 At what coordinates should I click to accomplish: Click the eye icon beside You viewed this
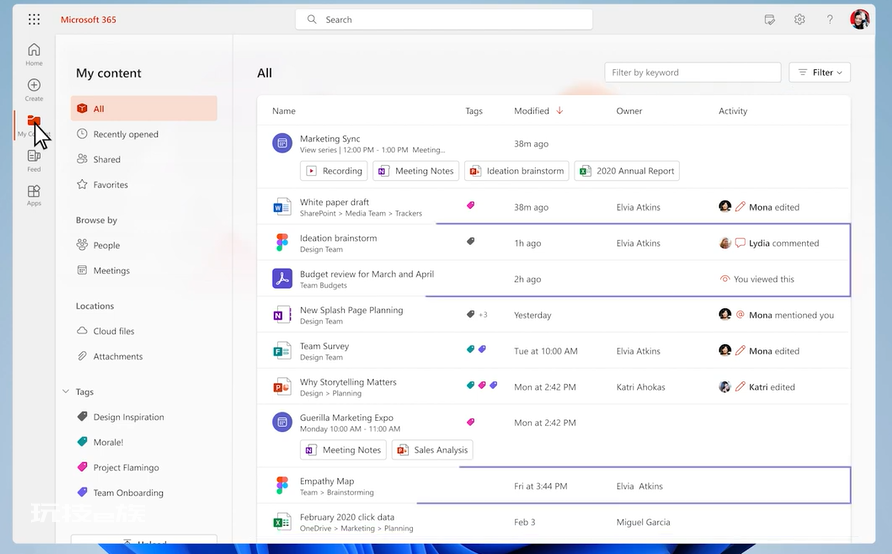[x=725, y=279]
